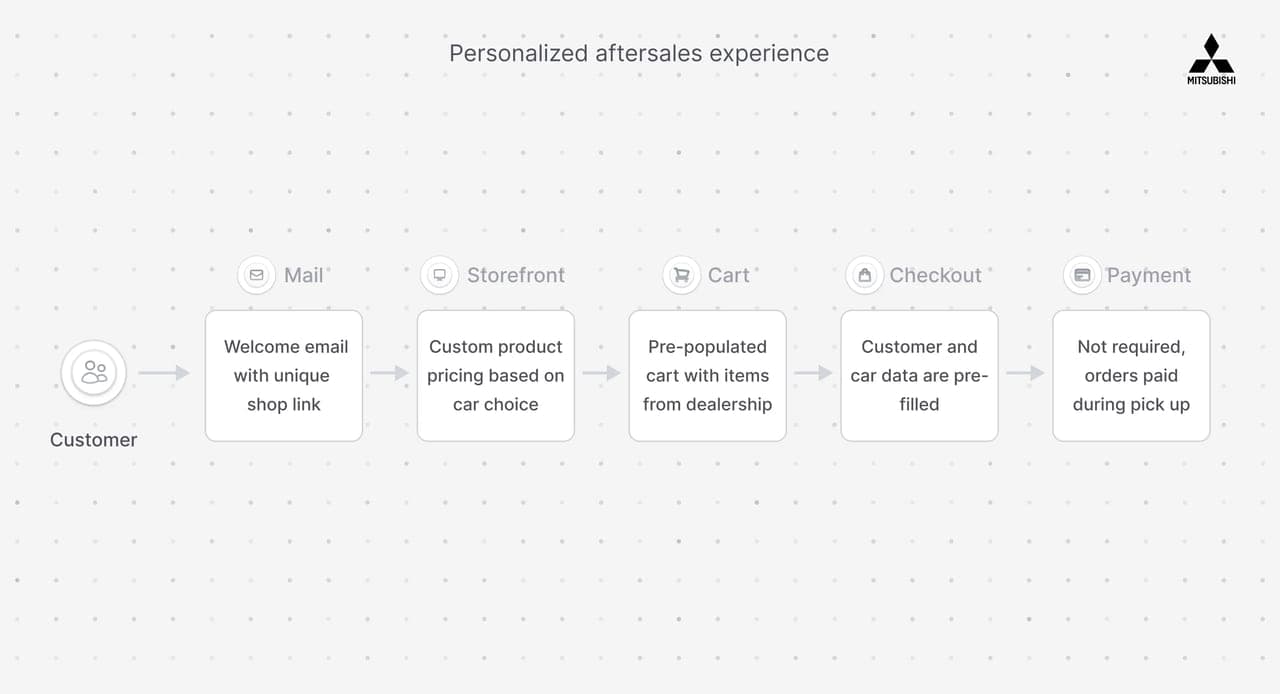1280x694 pixels.
Task: Click the Storefront label text
Action: (516, 275)
